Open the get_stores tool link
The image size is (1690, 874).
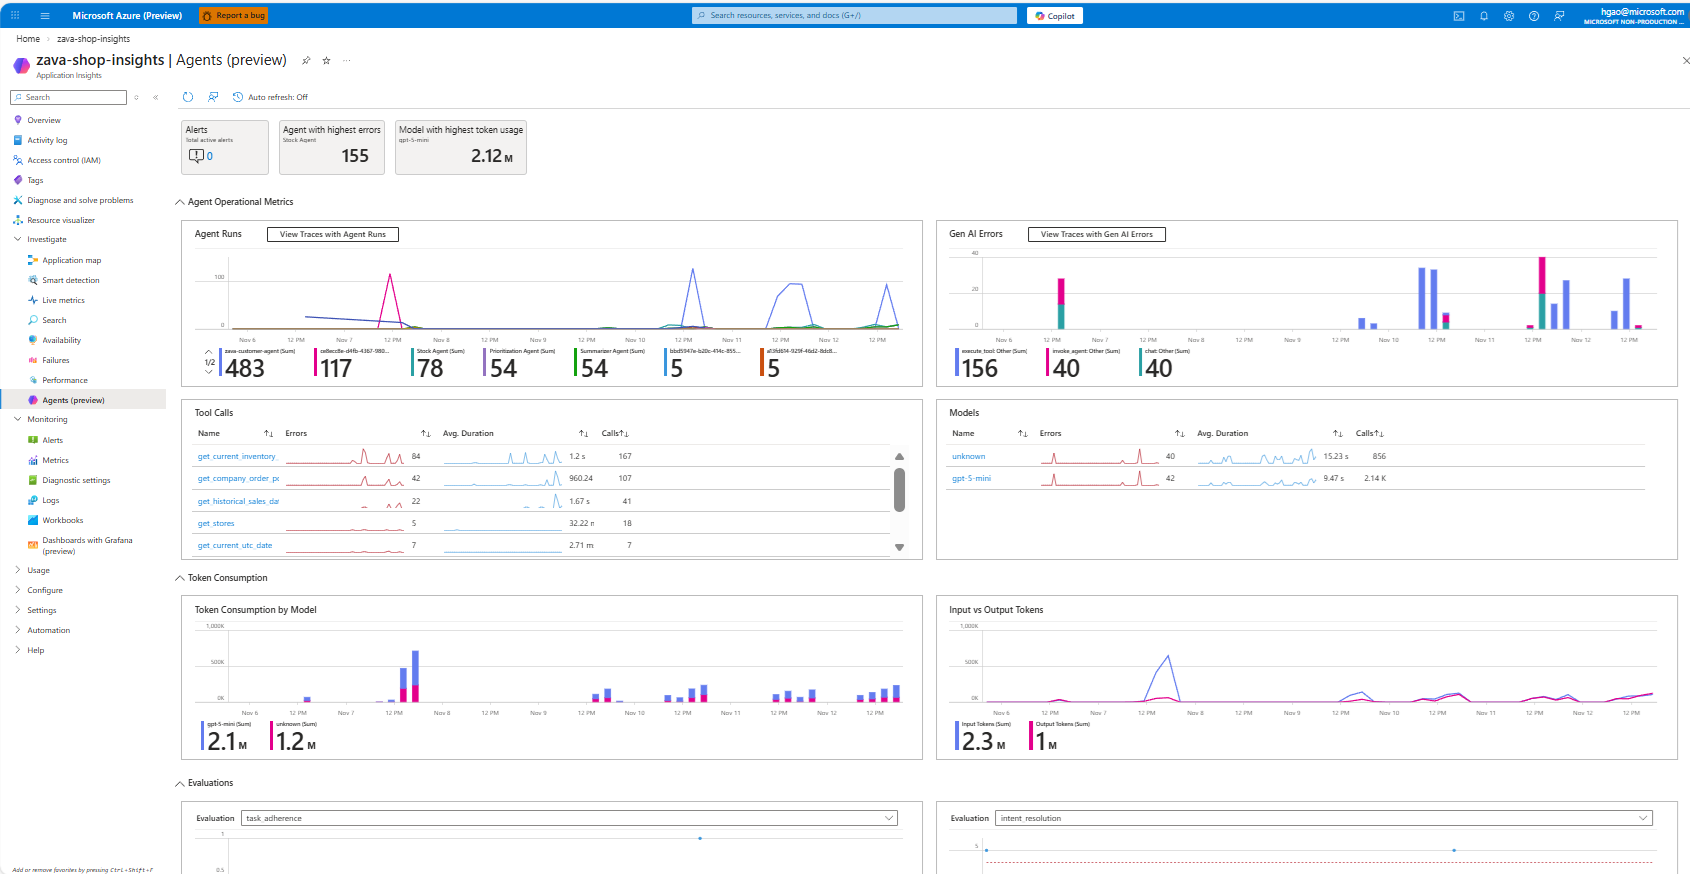216,523
